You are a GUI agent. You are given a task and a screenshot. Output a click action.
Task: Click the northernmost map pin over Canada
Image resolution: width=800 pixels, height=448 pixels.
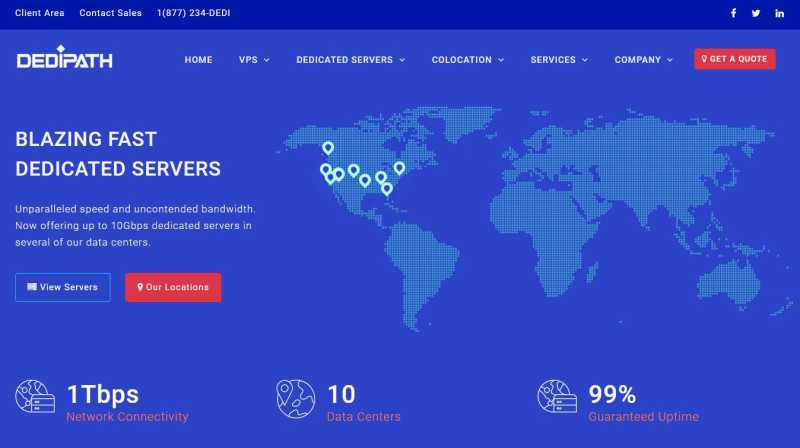[328, 148]
